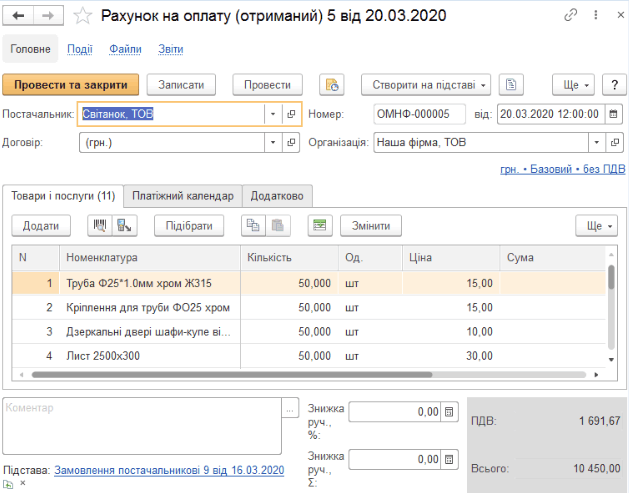Viewport: 629px width, 493px height.
Task: Open the грн. • Базовий • без ПДВ link
Action: (562, 169)
